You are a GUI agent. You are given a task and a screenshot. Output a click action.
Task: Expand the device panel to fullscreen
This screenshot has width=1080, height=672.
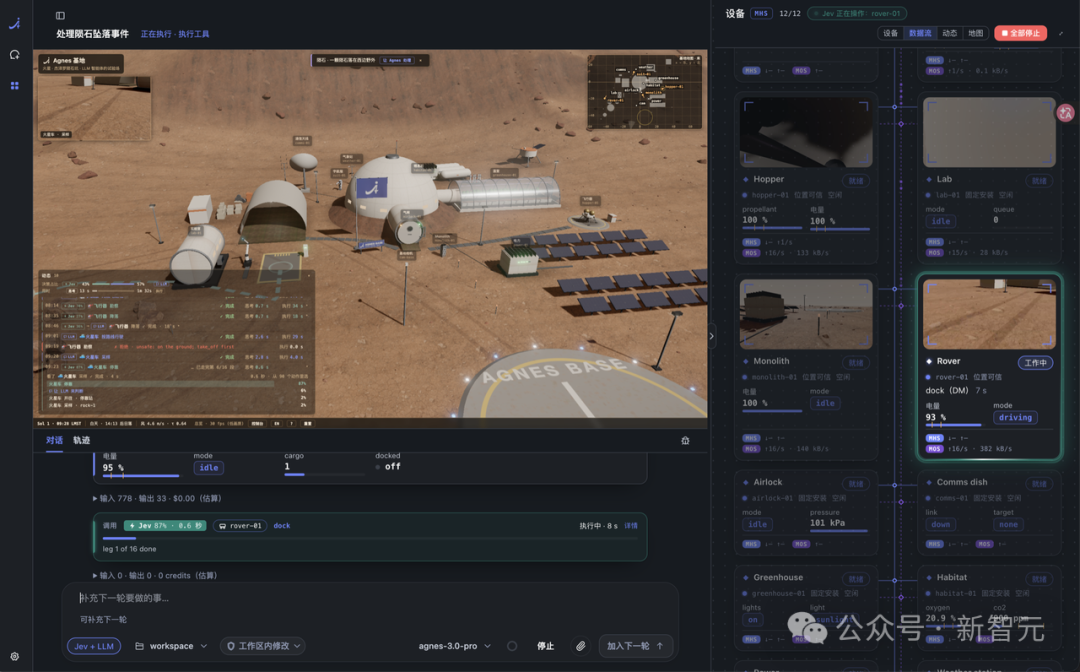pos(1061,33)
